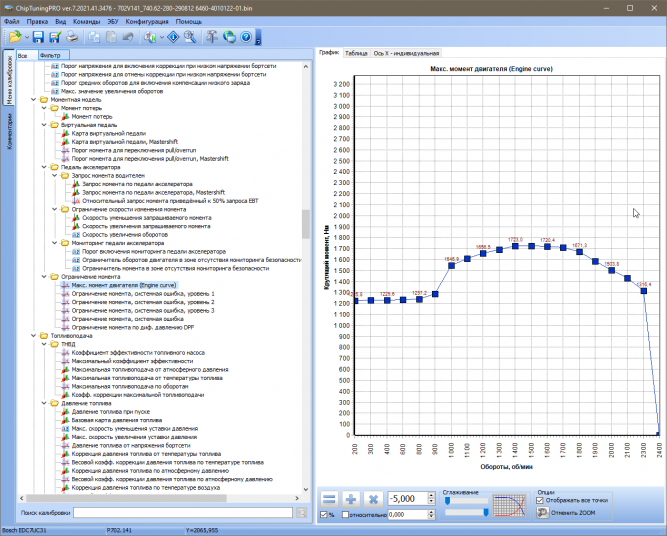Click Отменить ZOOM label

(x=573, y=513)
